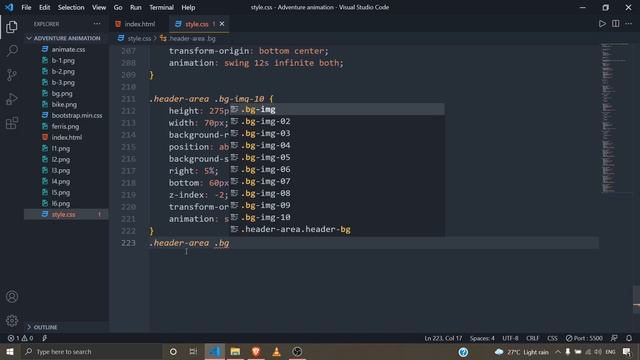Image resolution: width=640 pixels, height=360 pixels.
Task: Click the Port: 5500 Live Server status
Action: (x=584, y=338)
